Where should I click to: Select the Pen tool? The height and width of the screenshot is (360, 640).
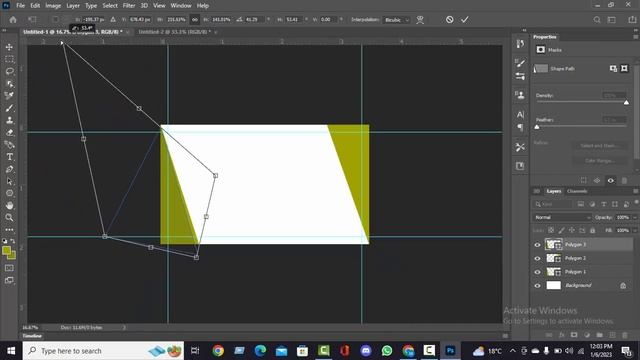9,169
